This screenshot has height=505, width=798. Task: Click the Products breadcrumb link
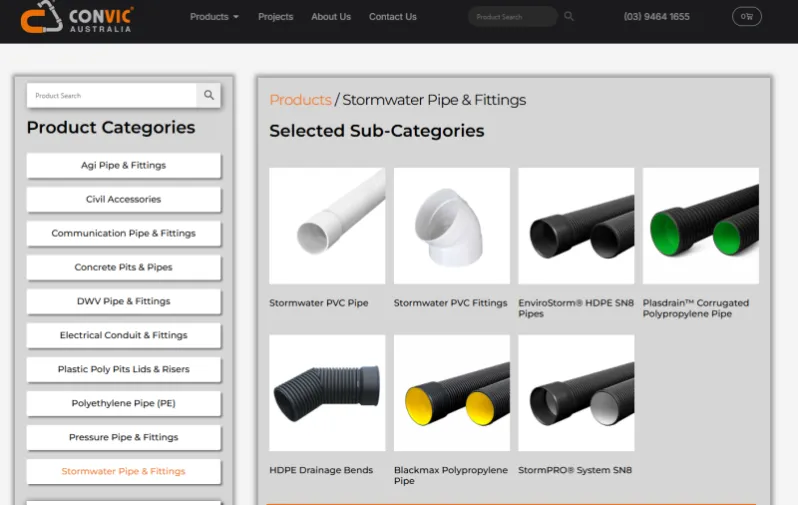tap(300, 100)
